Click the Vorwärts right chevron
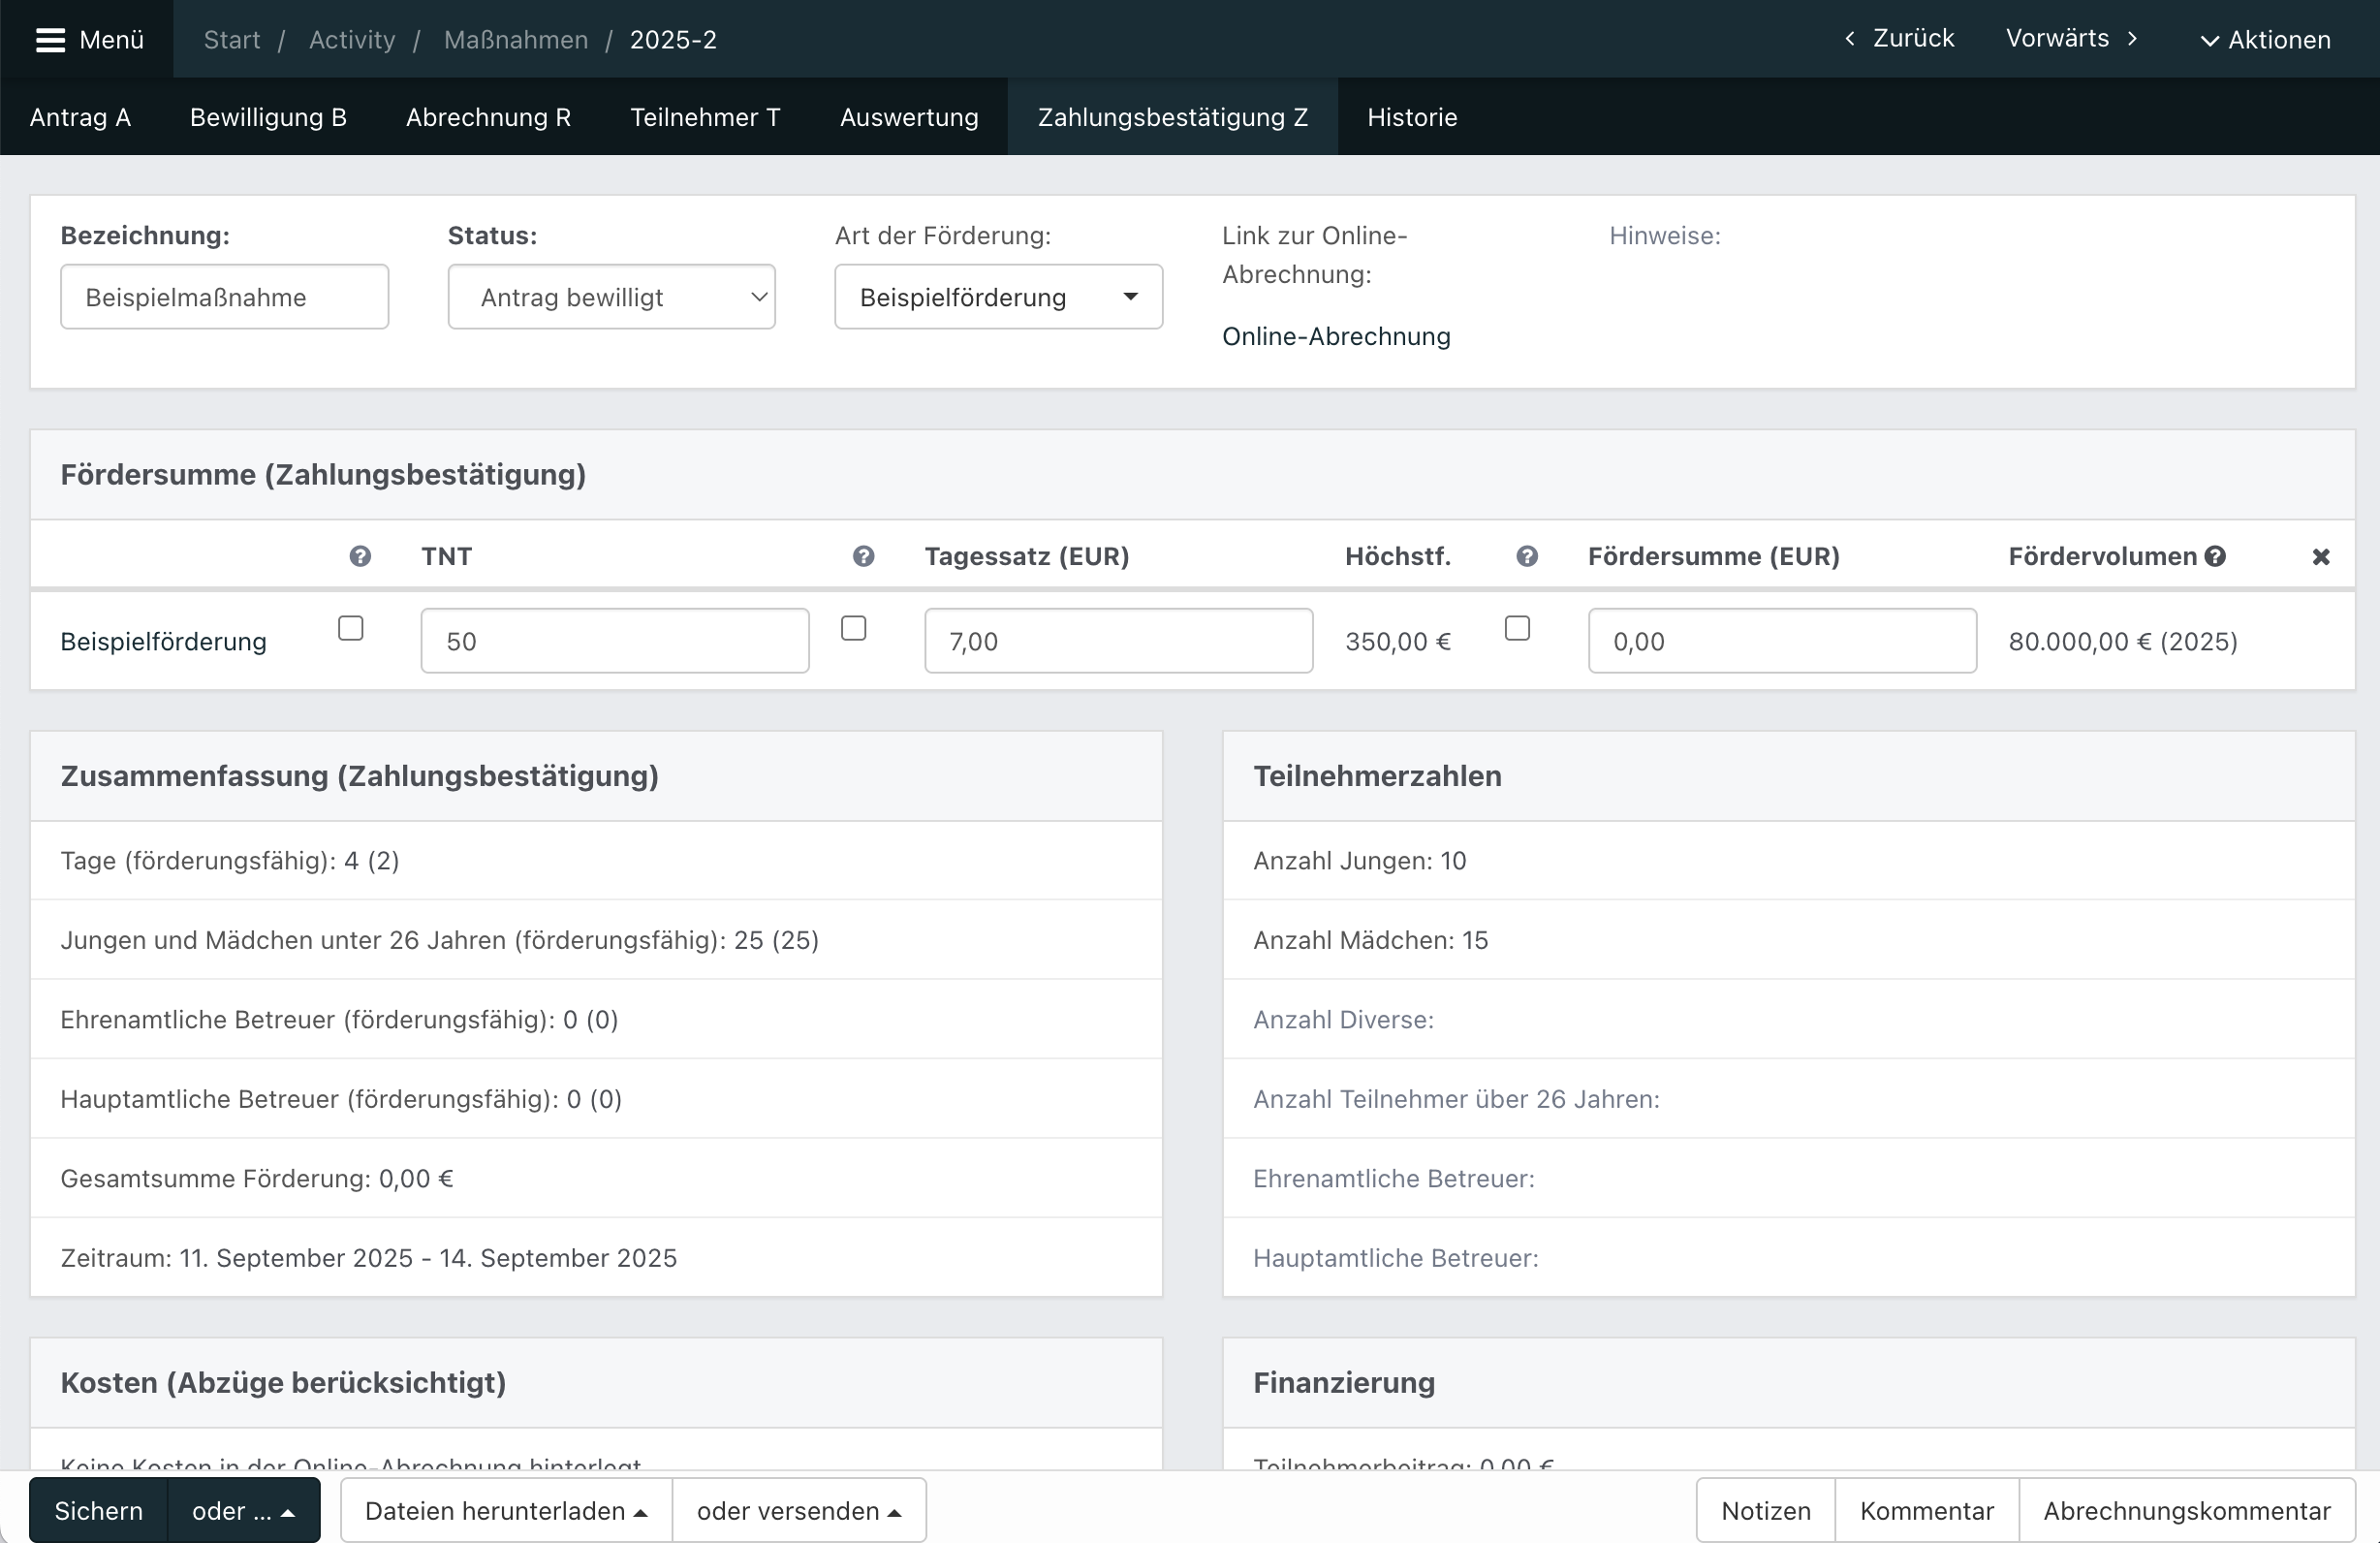The height and width of the screenshot is (1543, 2380). click(2132, 38)
